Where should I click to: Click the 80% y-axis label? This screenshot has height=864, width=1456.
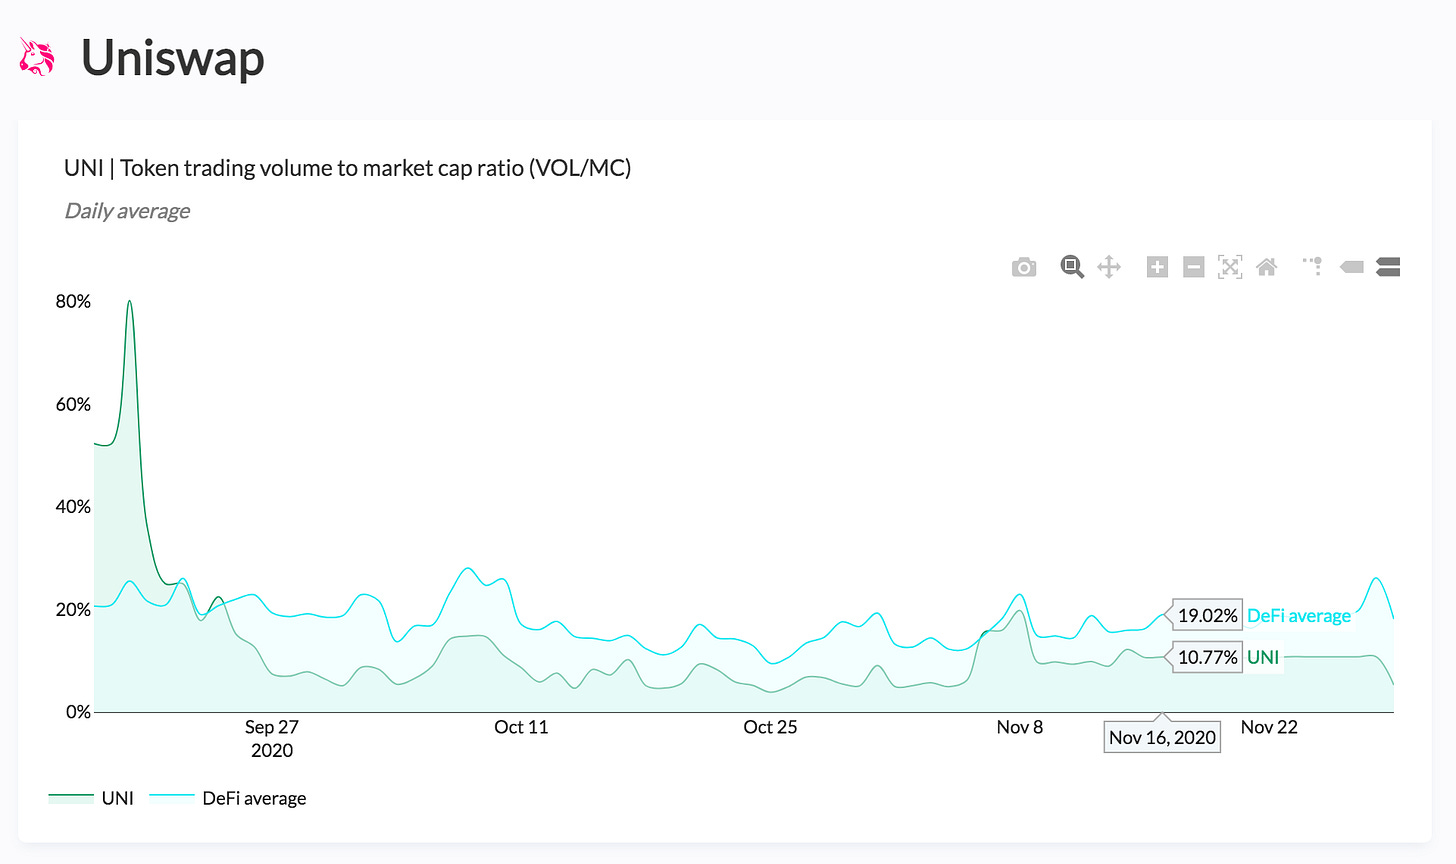73,301
